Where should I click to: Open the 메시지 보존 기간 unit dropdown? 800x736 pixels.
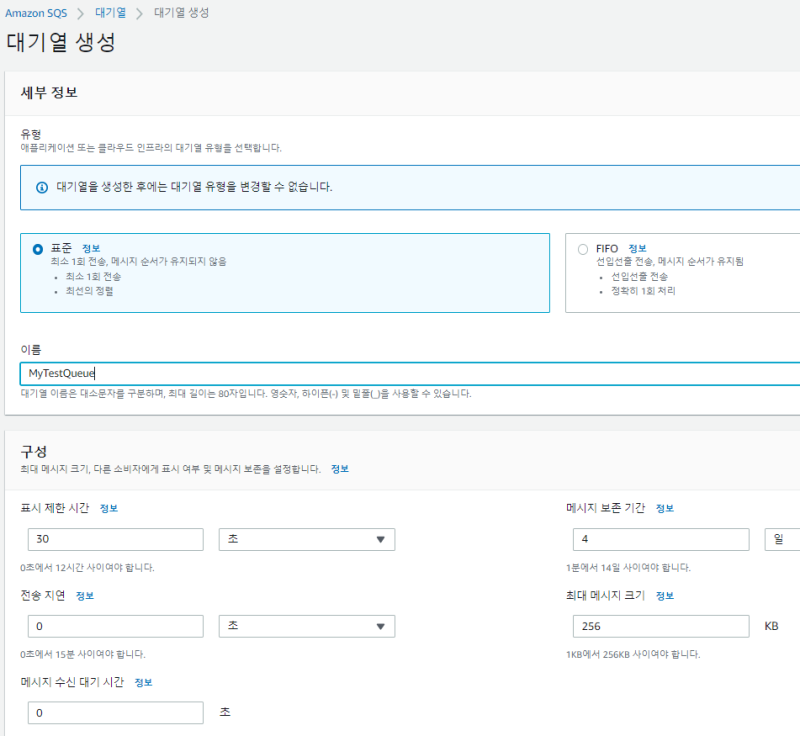pos(781,540)
